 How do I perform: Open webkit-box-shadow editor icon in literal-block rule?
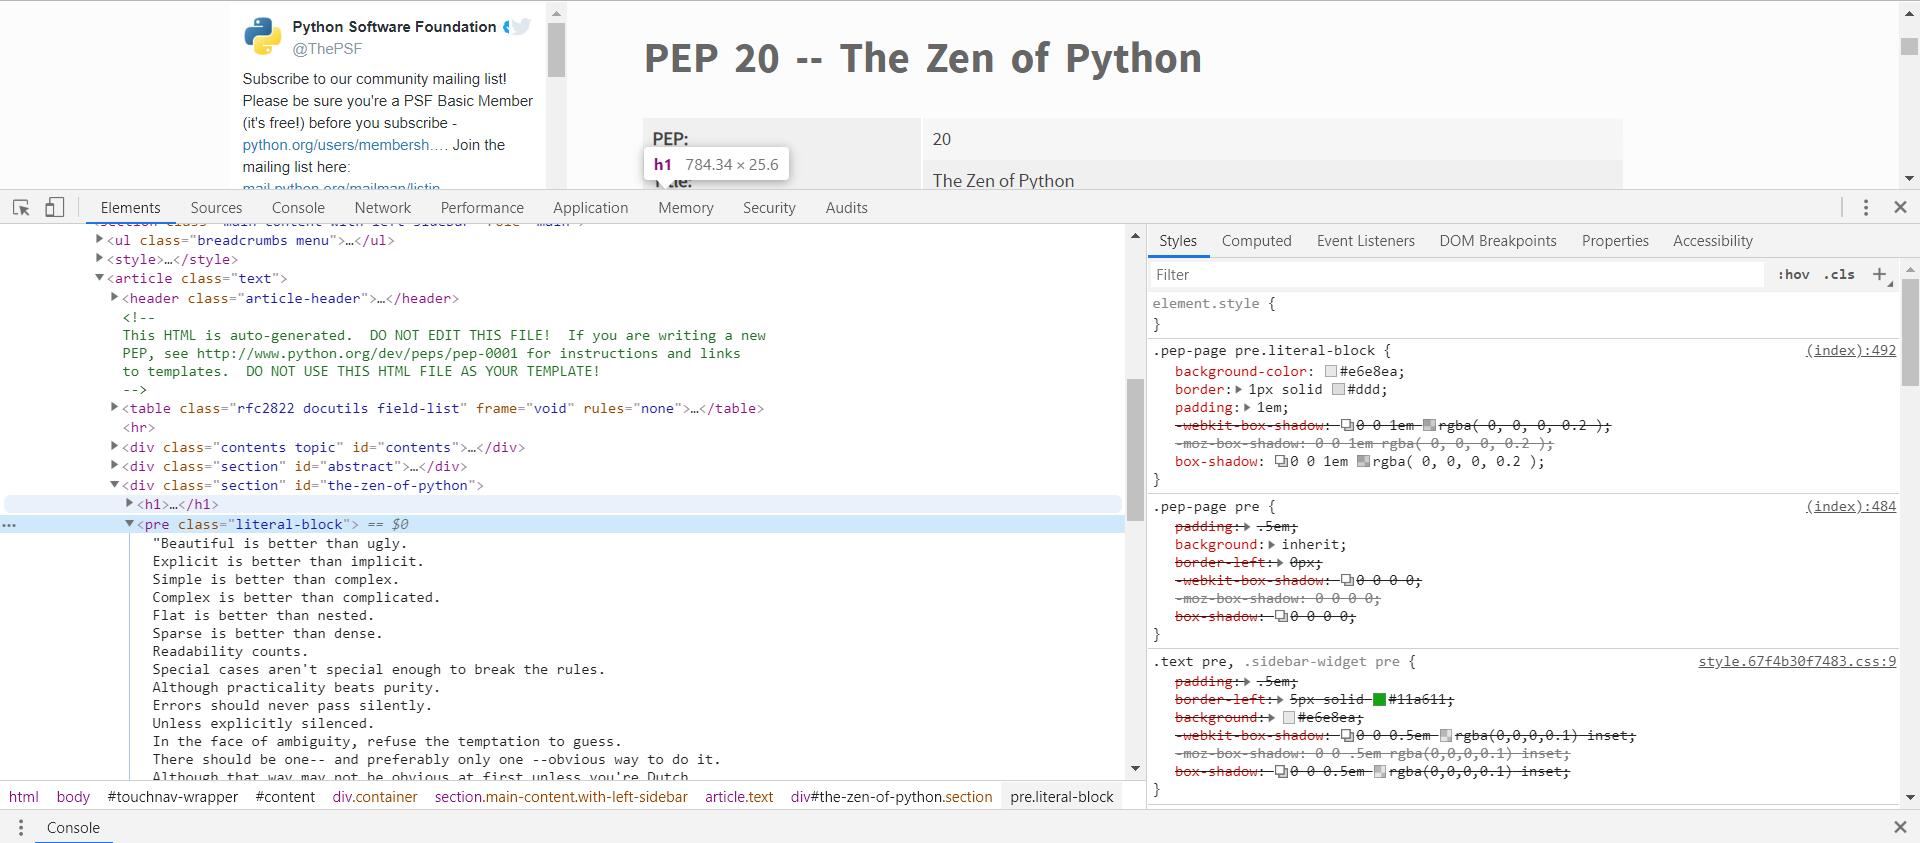coord(1347,426)
